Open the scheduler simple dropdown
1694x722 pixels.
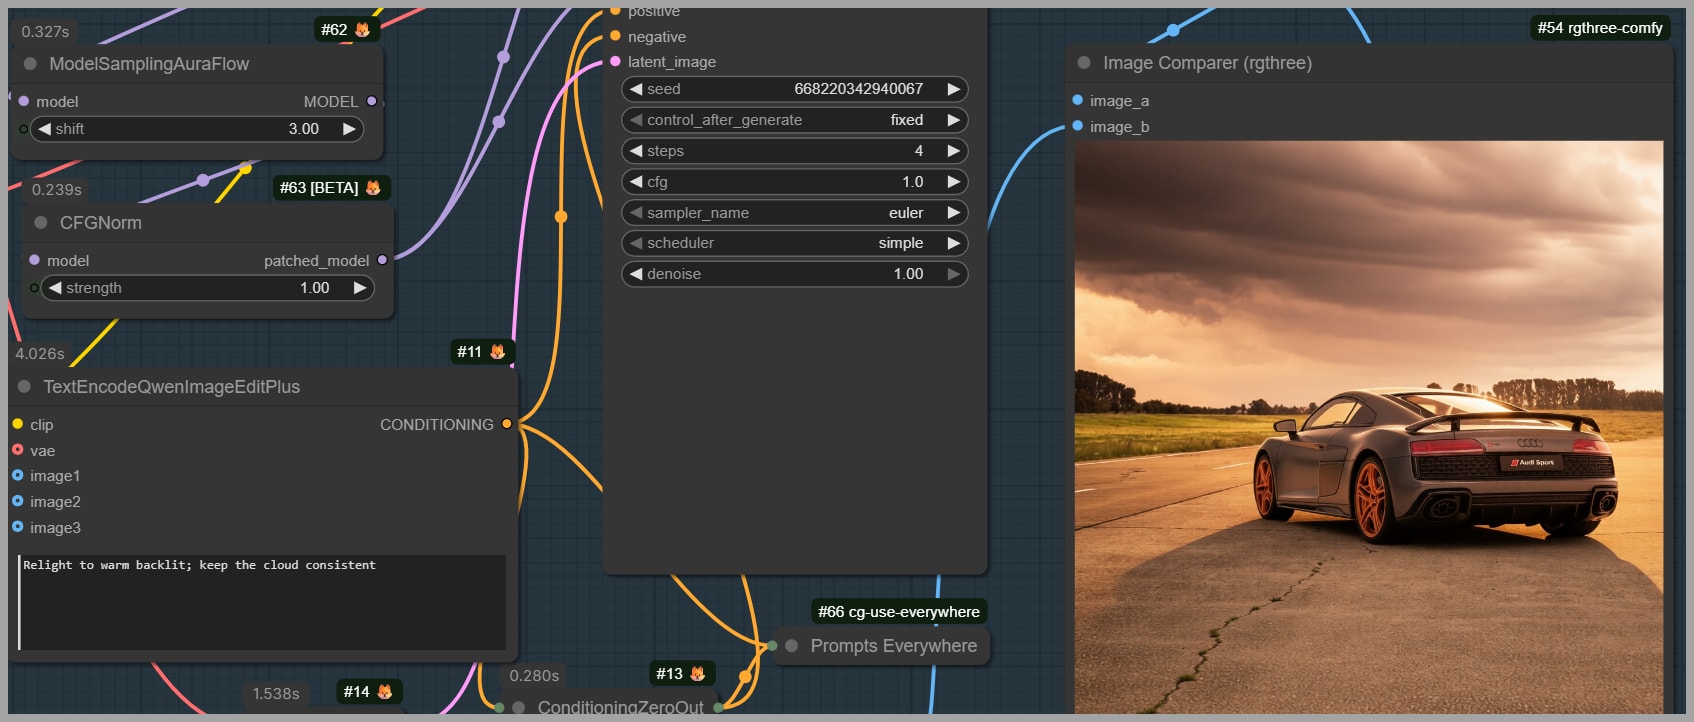point(794,243)
